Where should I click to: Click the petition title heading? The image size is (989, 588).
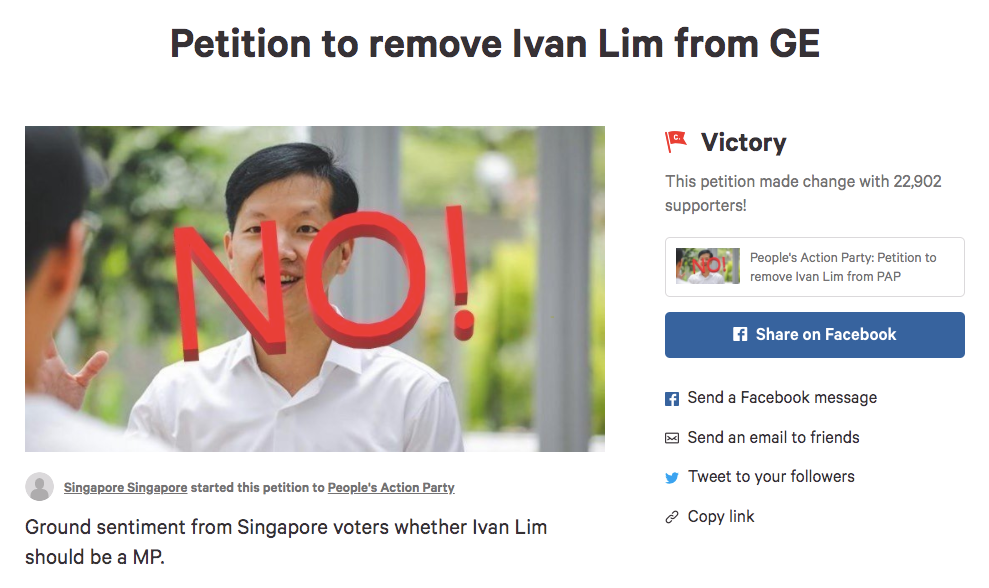pos(495,44)
